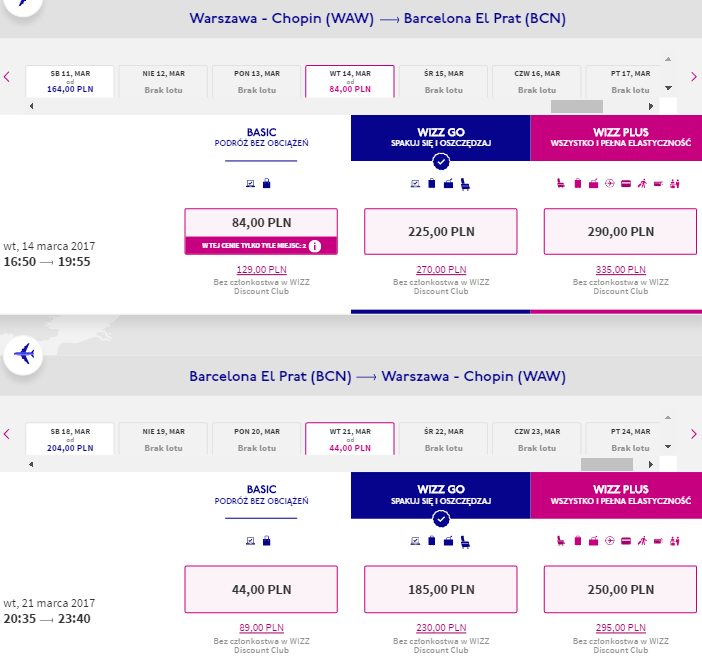Click the 129,00 PLN non-member price link
Screen dimensions: 702x664
[261, 270]
